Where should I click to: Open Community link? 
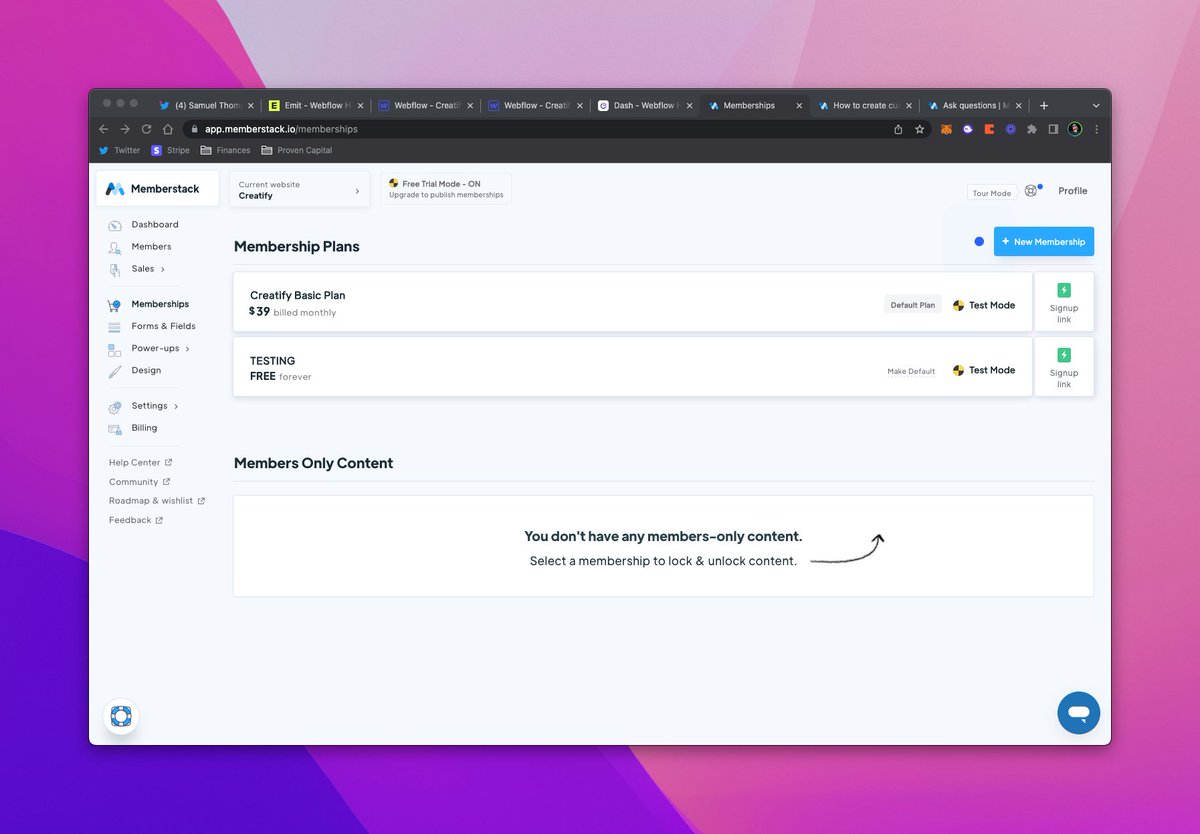tap(139, 482)
